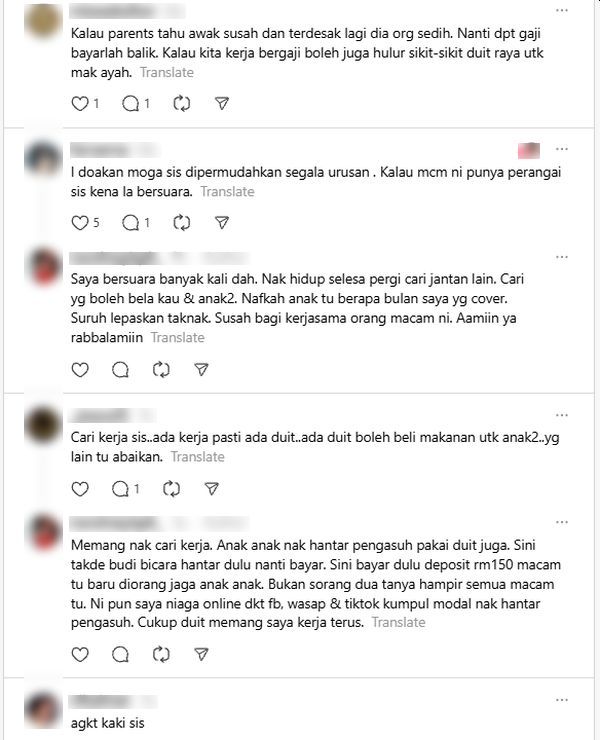Open more options for 'Kalau parents tahu' comment
This screenshot has height=740, width=600.
click(x=562, y=10)
